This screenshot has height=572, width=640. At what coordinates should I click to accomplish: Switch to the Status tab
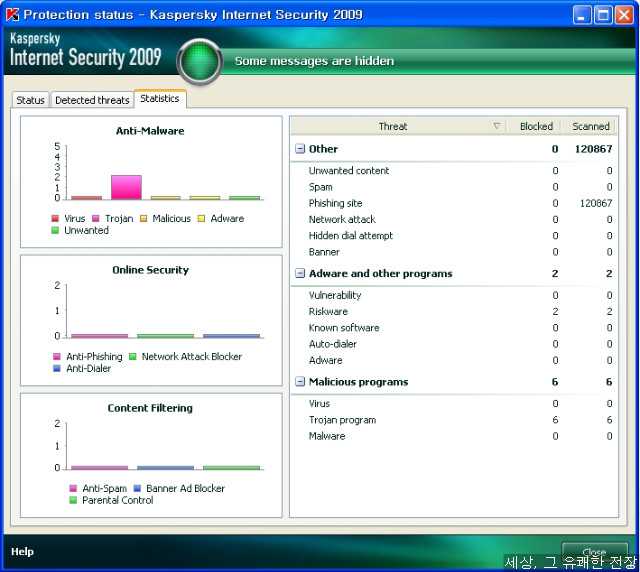click(x=31, y=100)
